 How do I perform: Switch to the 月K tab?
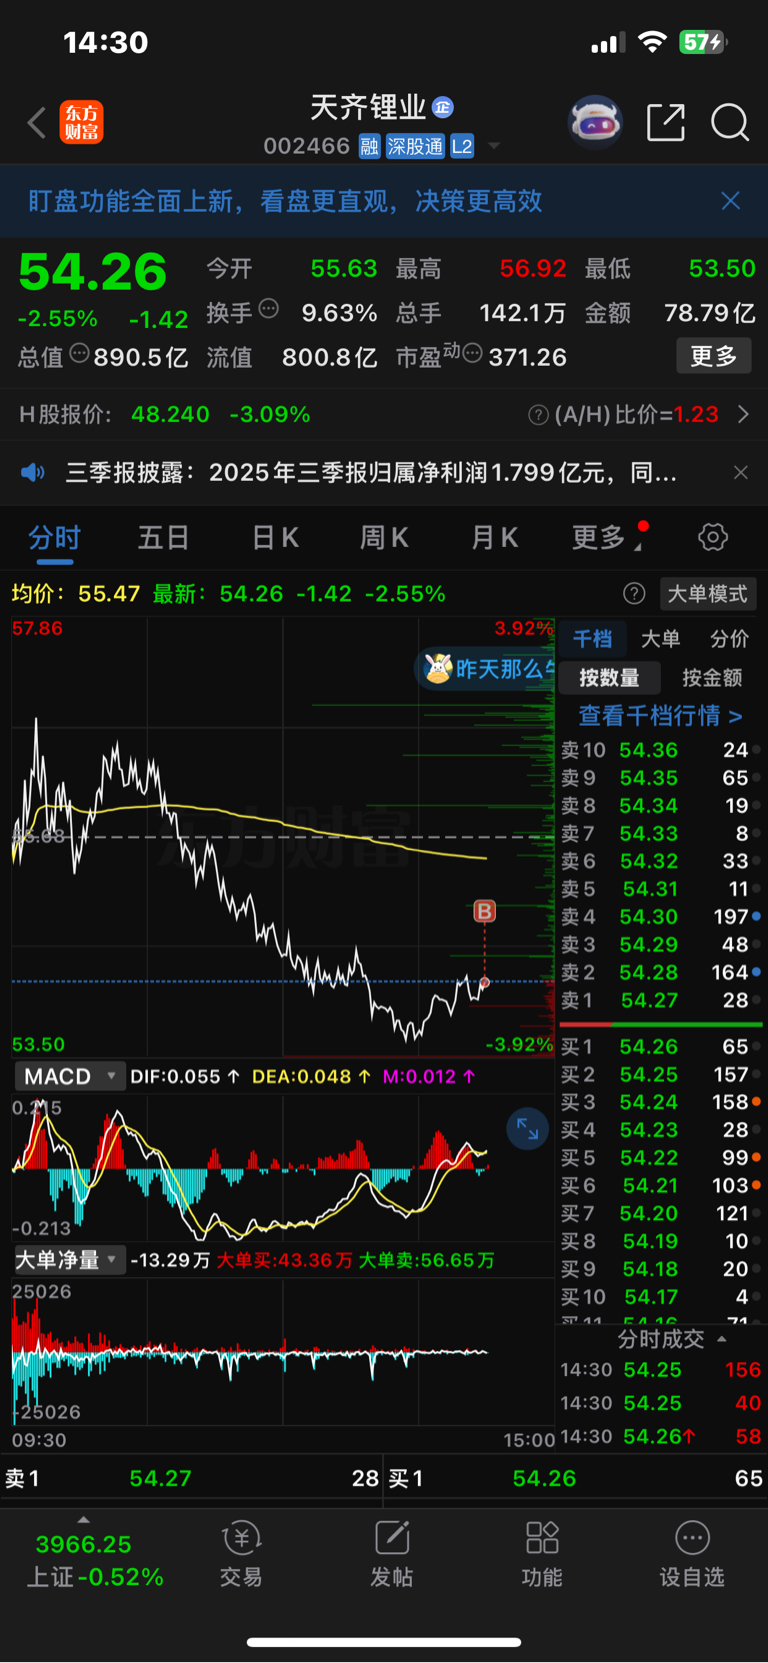point(494,537)
